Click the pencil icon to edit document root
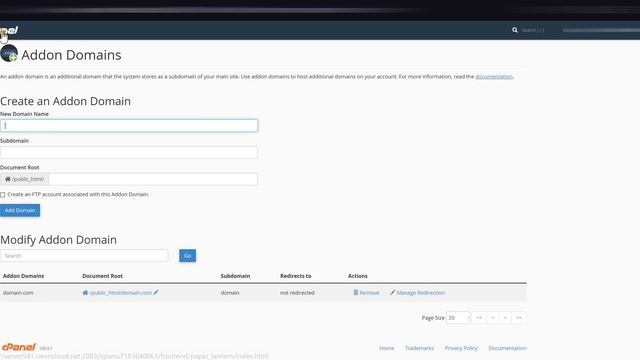The width and height of the screenshot is (640, 360). coord(156,292)
